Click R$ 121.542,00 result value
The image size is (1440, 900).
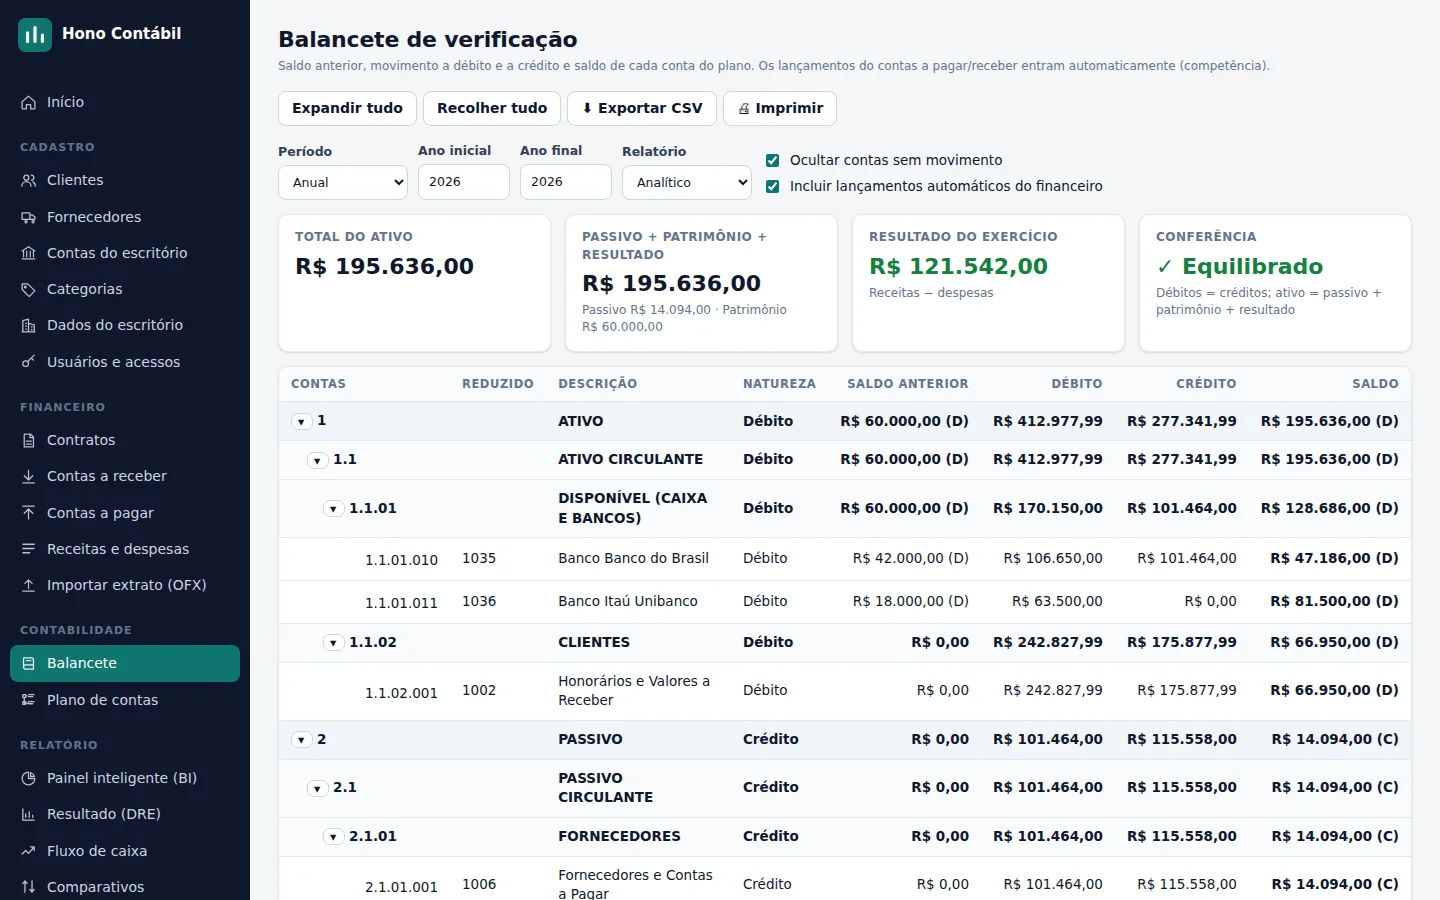tap(958, 266)
